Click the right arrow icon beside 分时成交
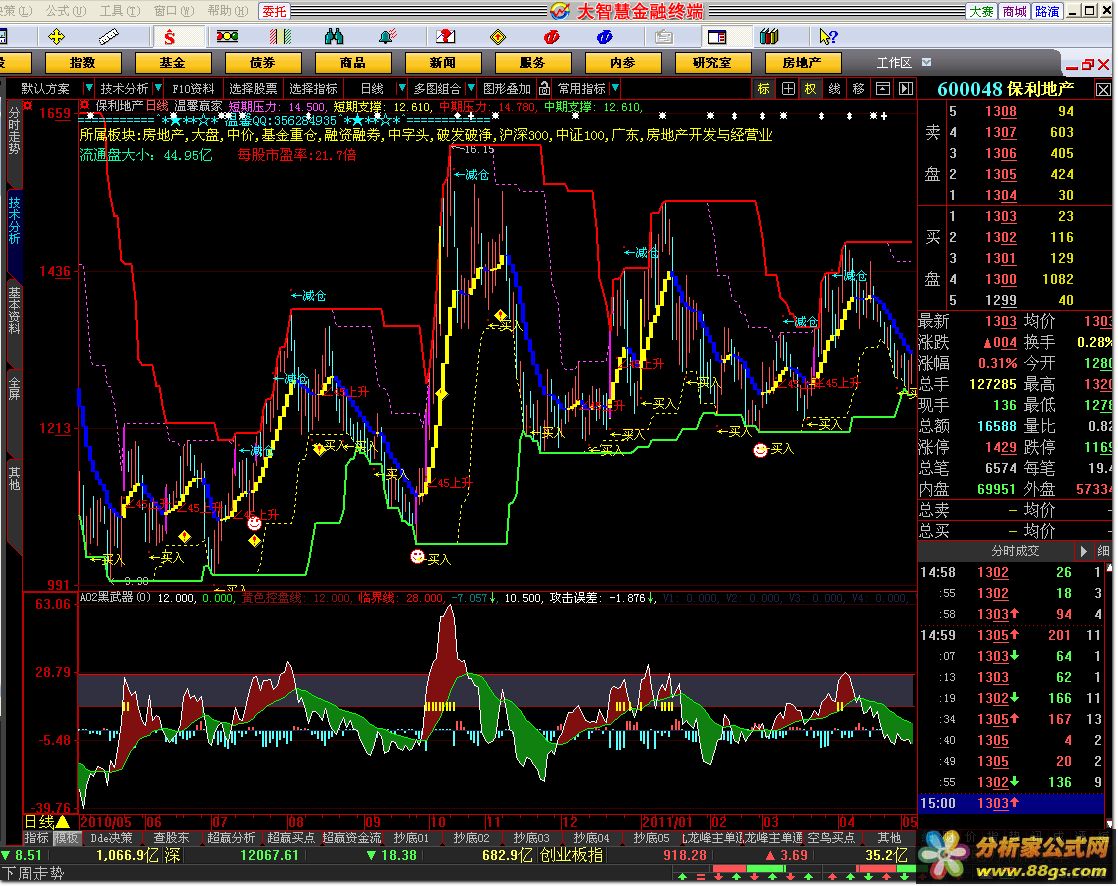The height and width of the screenshot is (886, 1118). pos(1084,551)
